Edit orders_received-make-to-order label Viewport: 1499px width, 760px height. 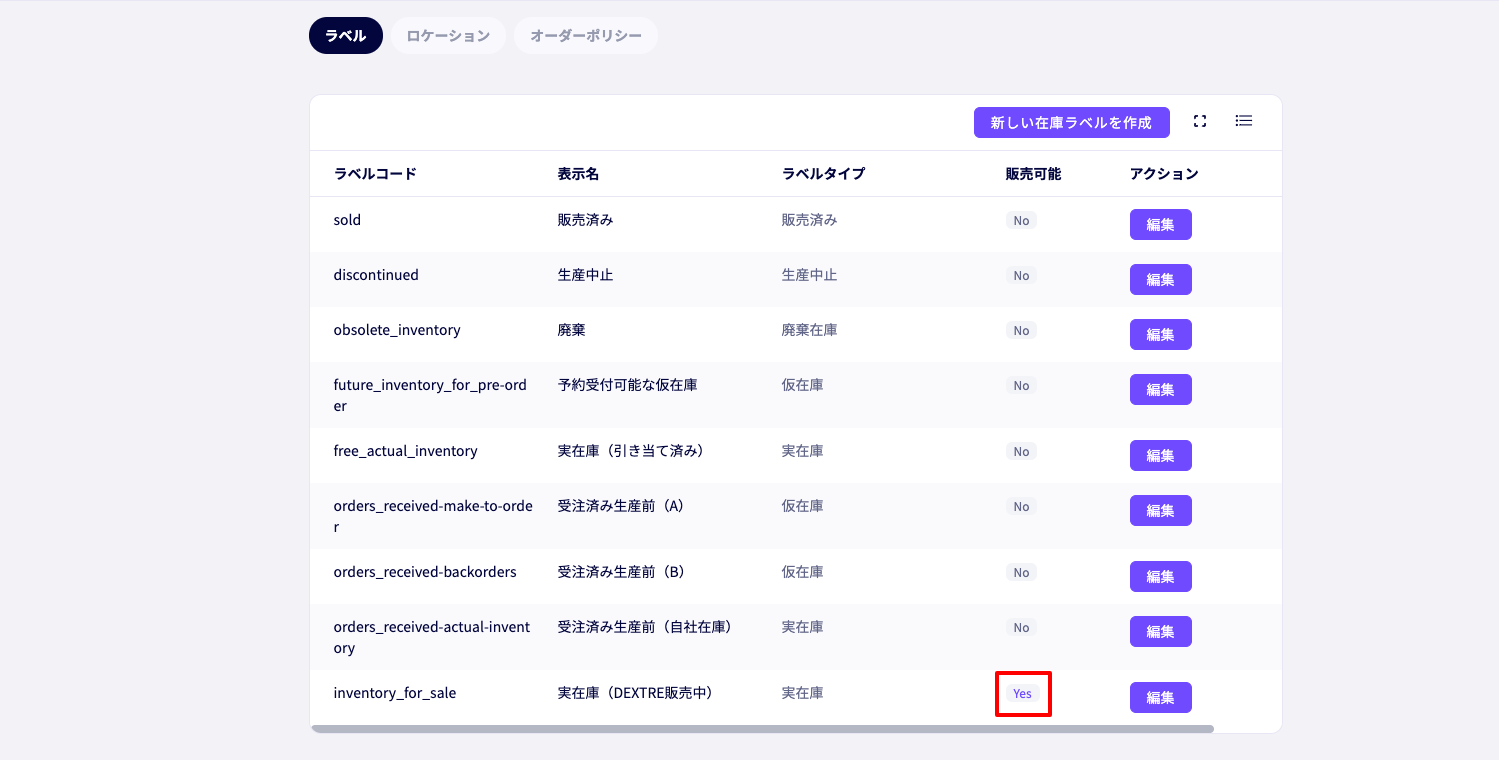1161,510
